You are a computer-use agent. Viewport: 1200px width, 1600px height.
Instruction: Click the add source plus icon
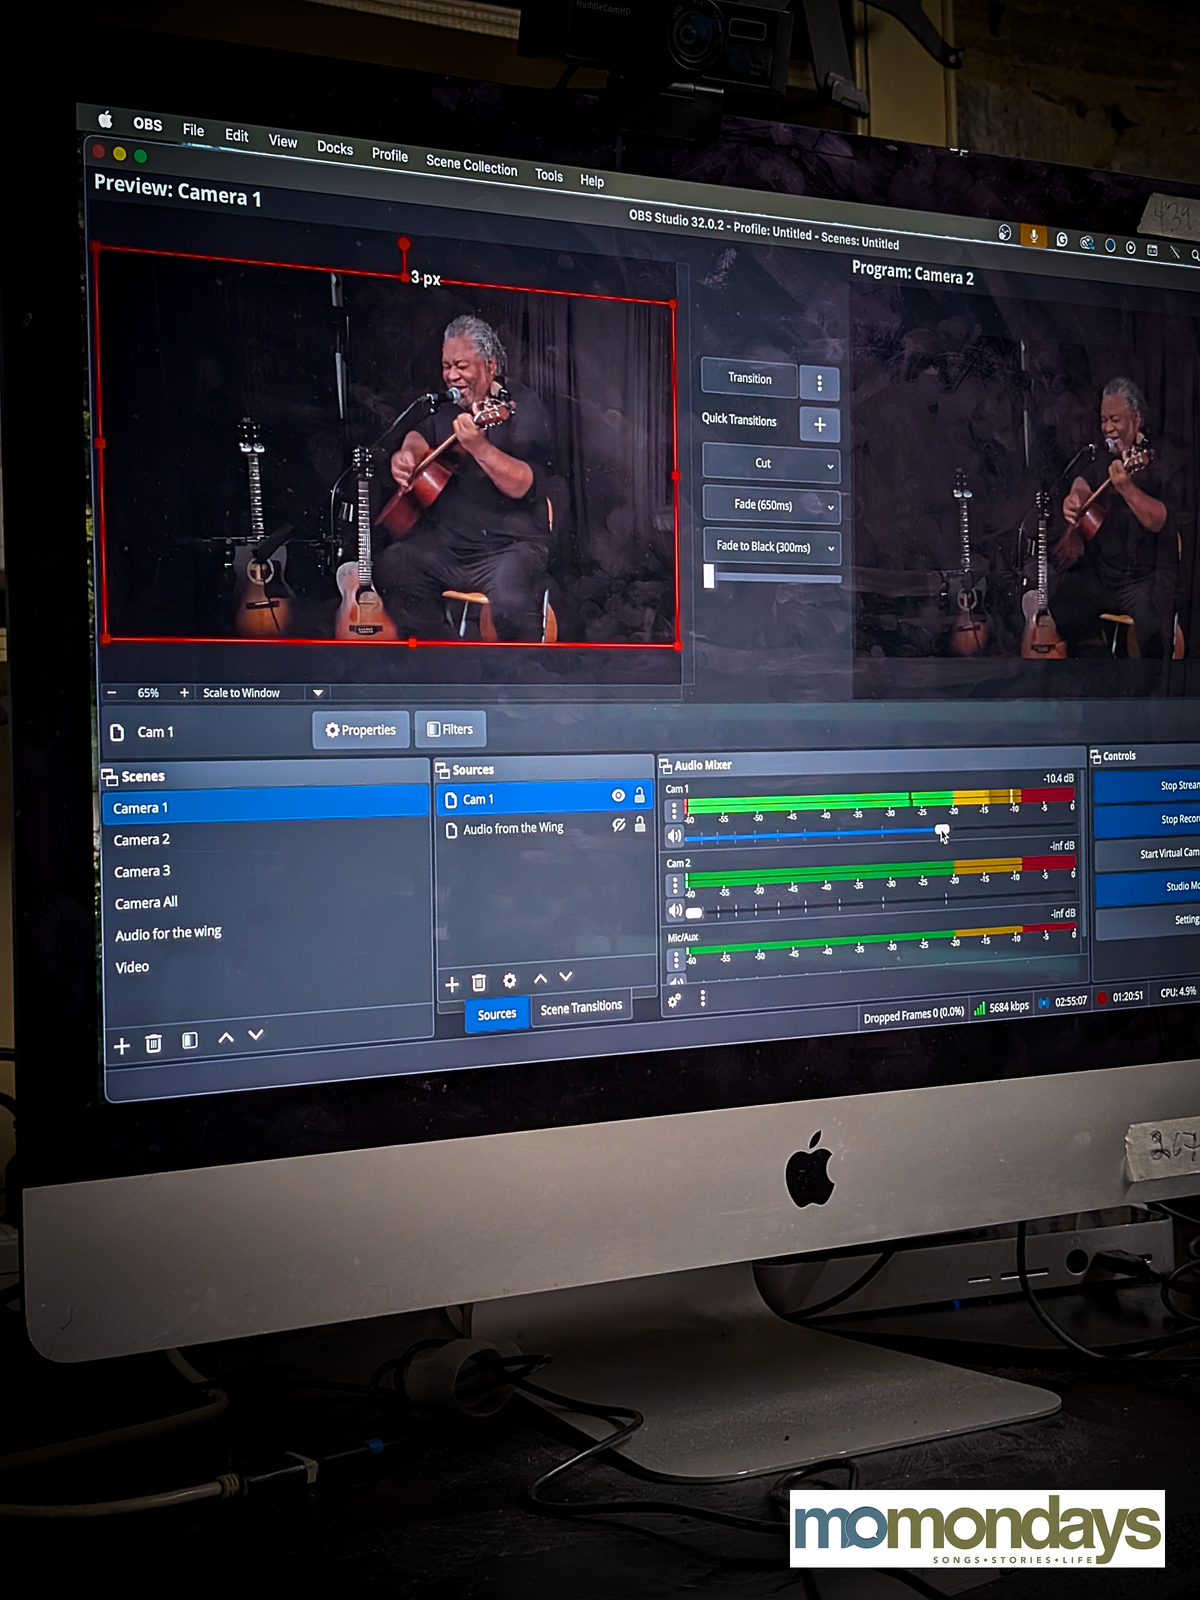tap(452, 985)
